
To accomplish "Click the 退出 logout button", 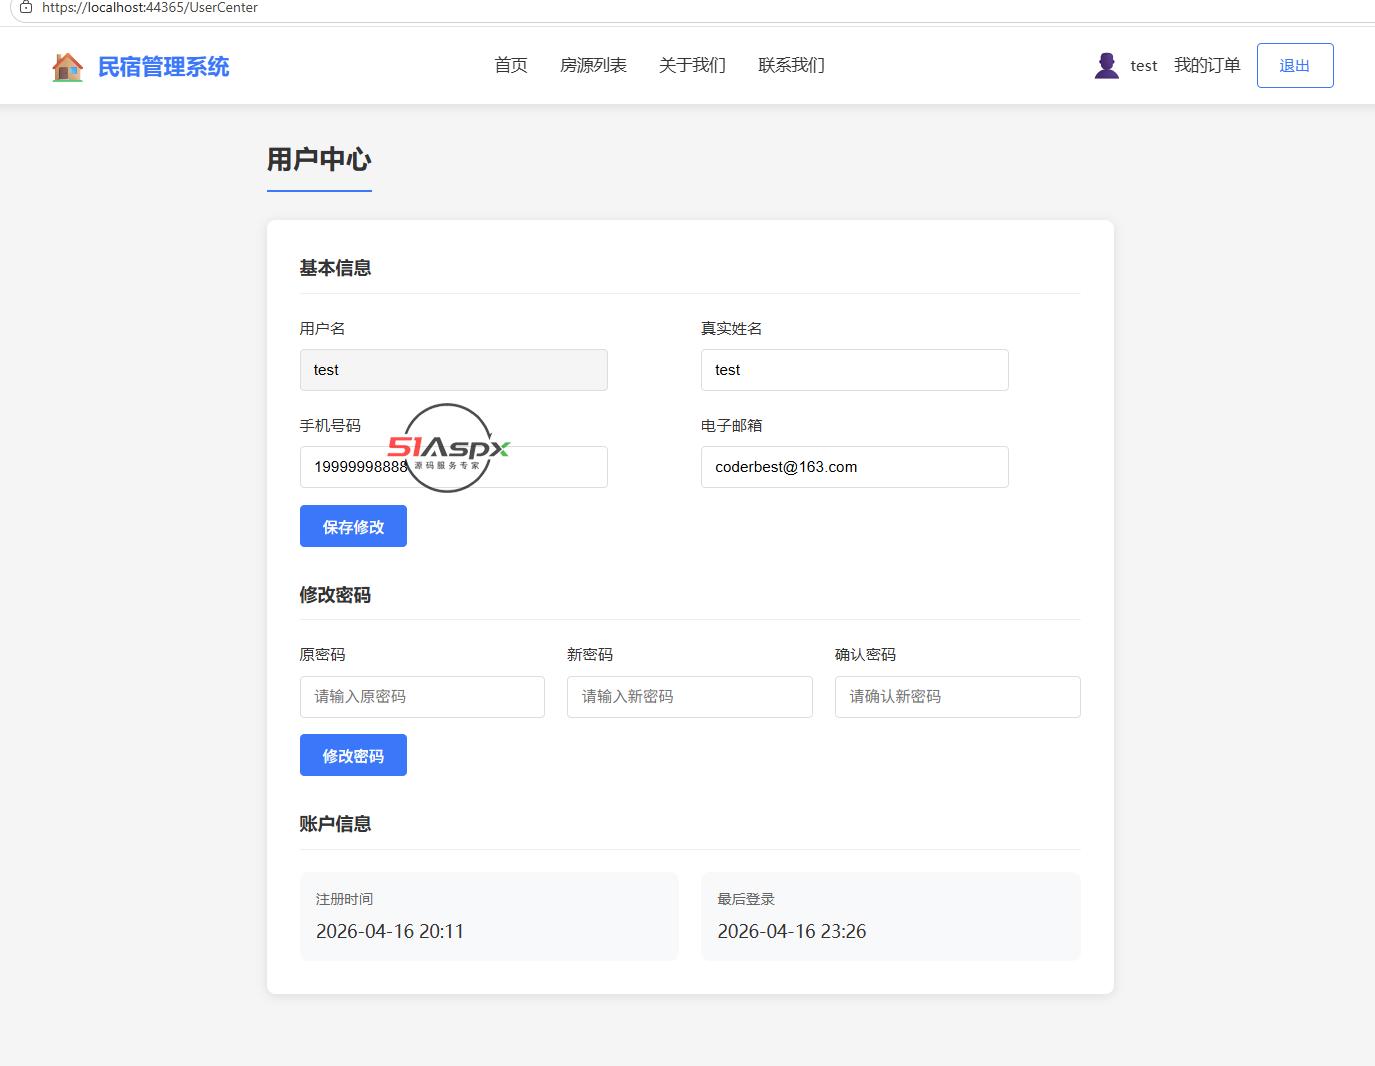I will pyautogui.click(x=1295, y=65).
